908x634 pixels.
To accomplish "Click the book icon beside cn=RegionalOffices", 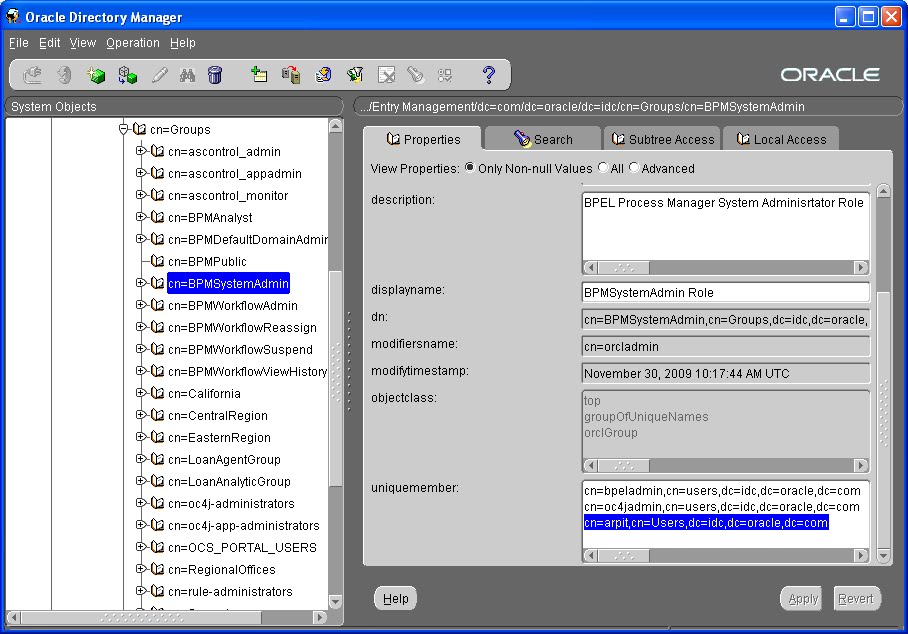I will coord(158,569).
